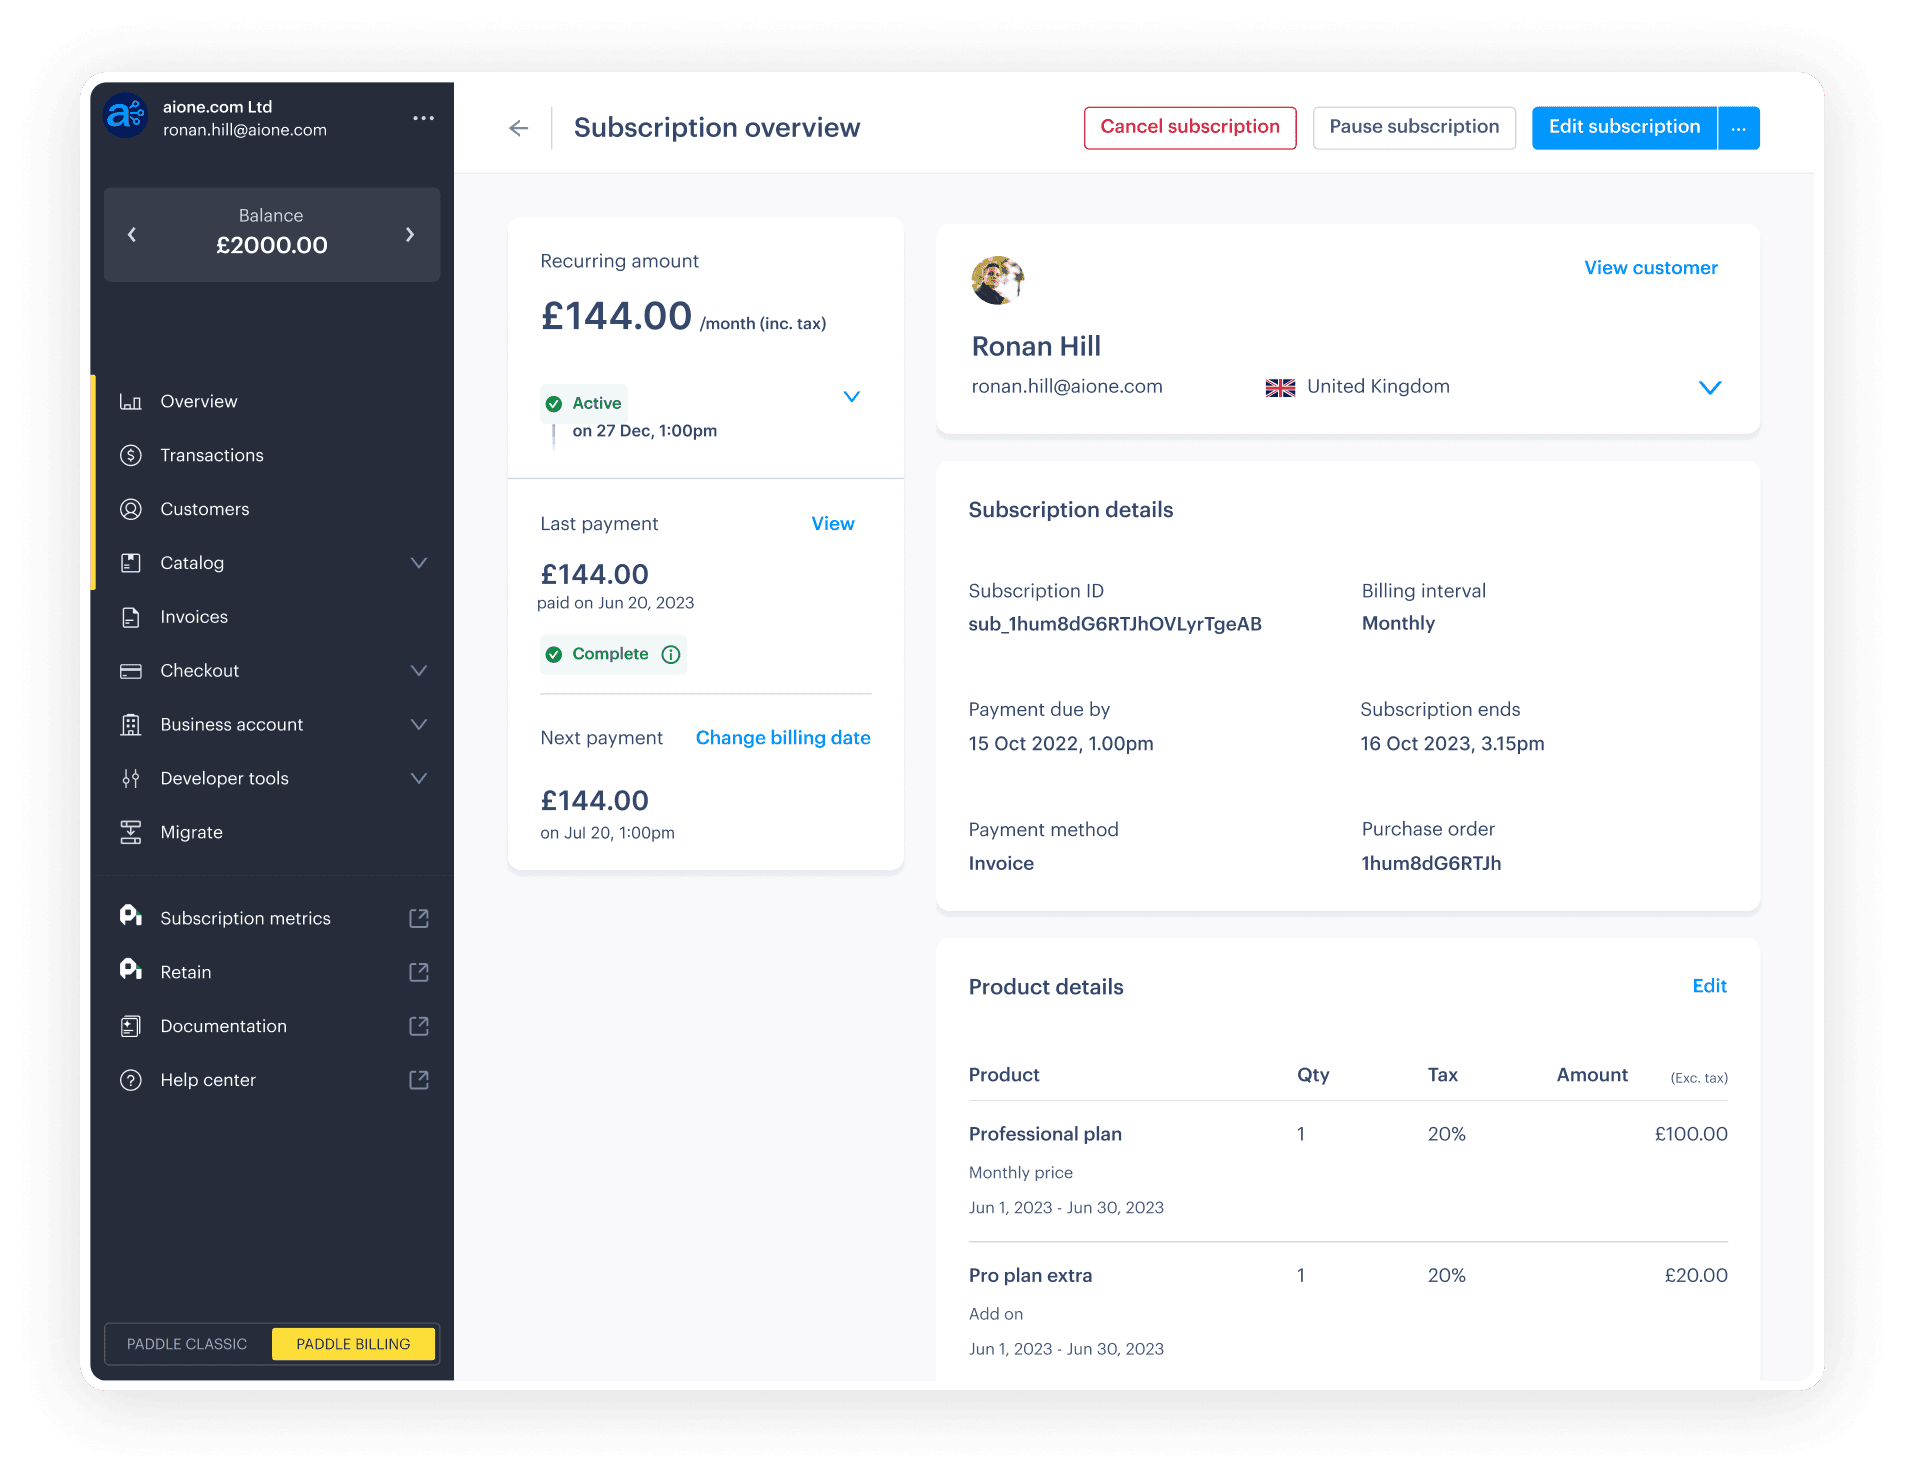Click the Catalog icon in sidebar
The height and width of the screenshot is (1479, 1905).
130,563
